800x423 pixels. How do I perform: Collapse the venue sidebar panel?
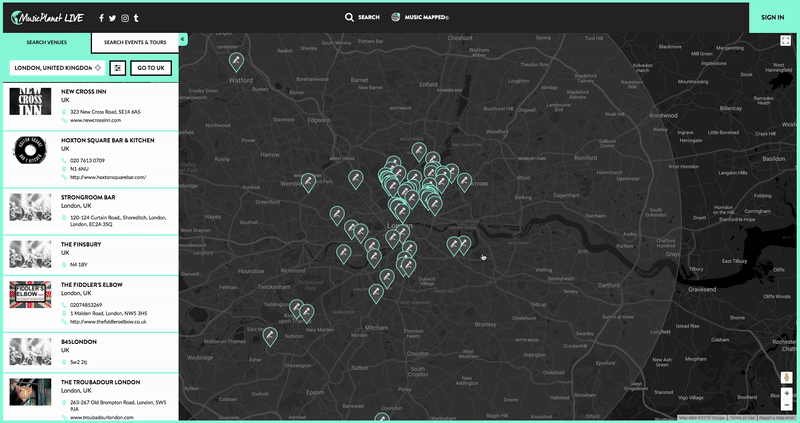click(183, 40)
